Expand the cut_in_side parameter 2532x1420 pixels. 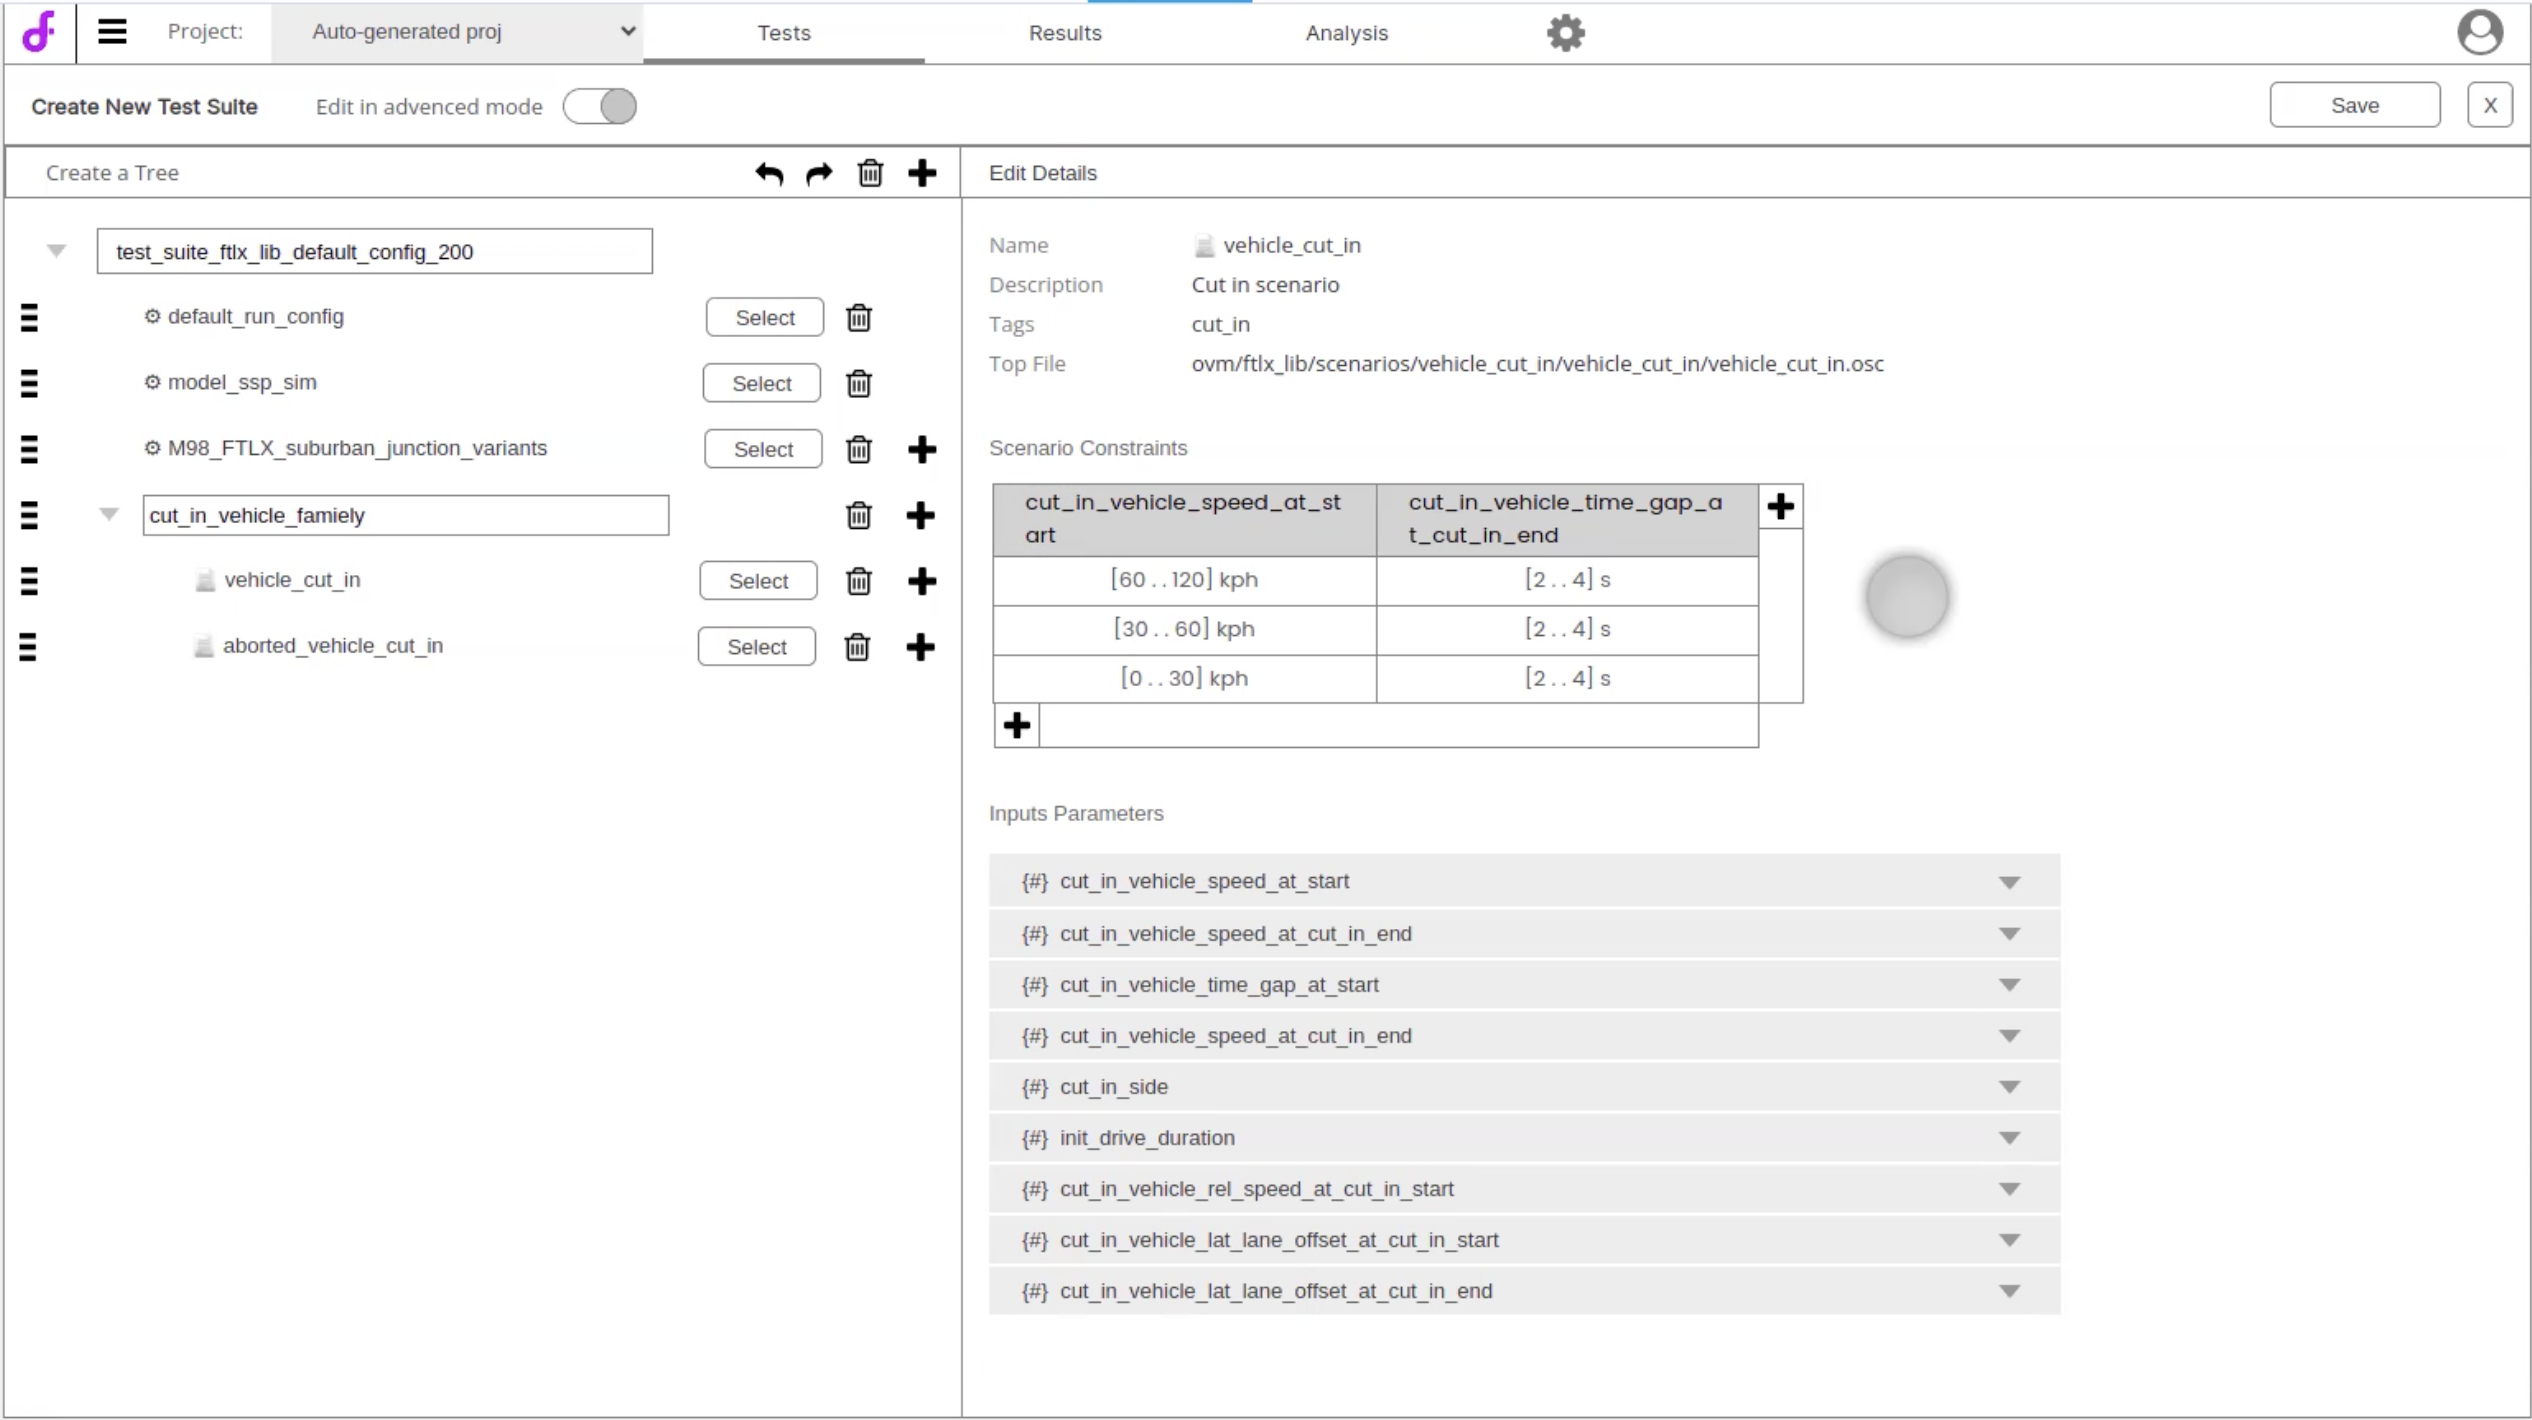click(x=2009, y=1087)
